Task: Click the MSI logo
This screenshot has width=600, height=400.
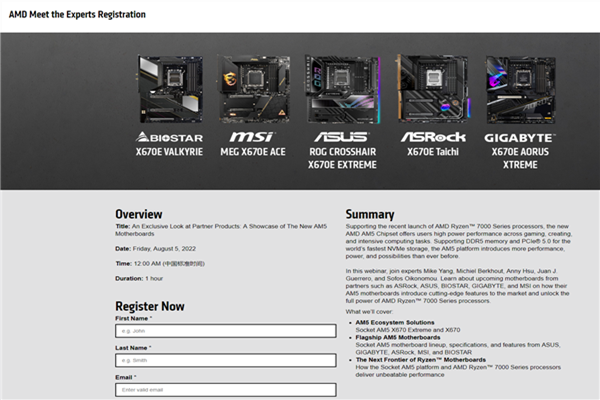Action: click(251, 136)
